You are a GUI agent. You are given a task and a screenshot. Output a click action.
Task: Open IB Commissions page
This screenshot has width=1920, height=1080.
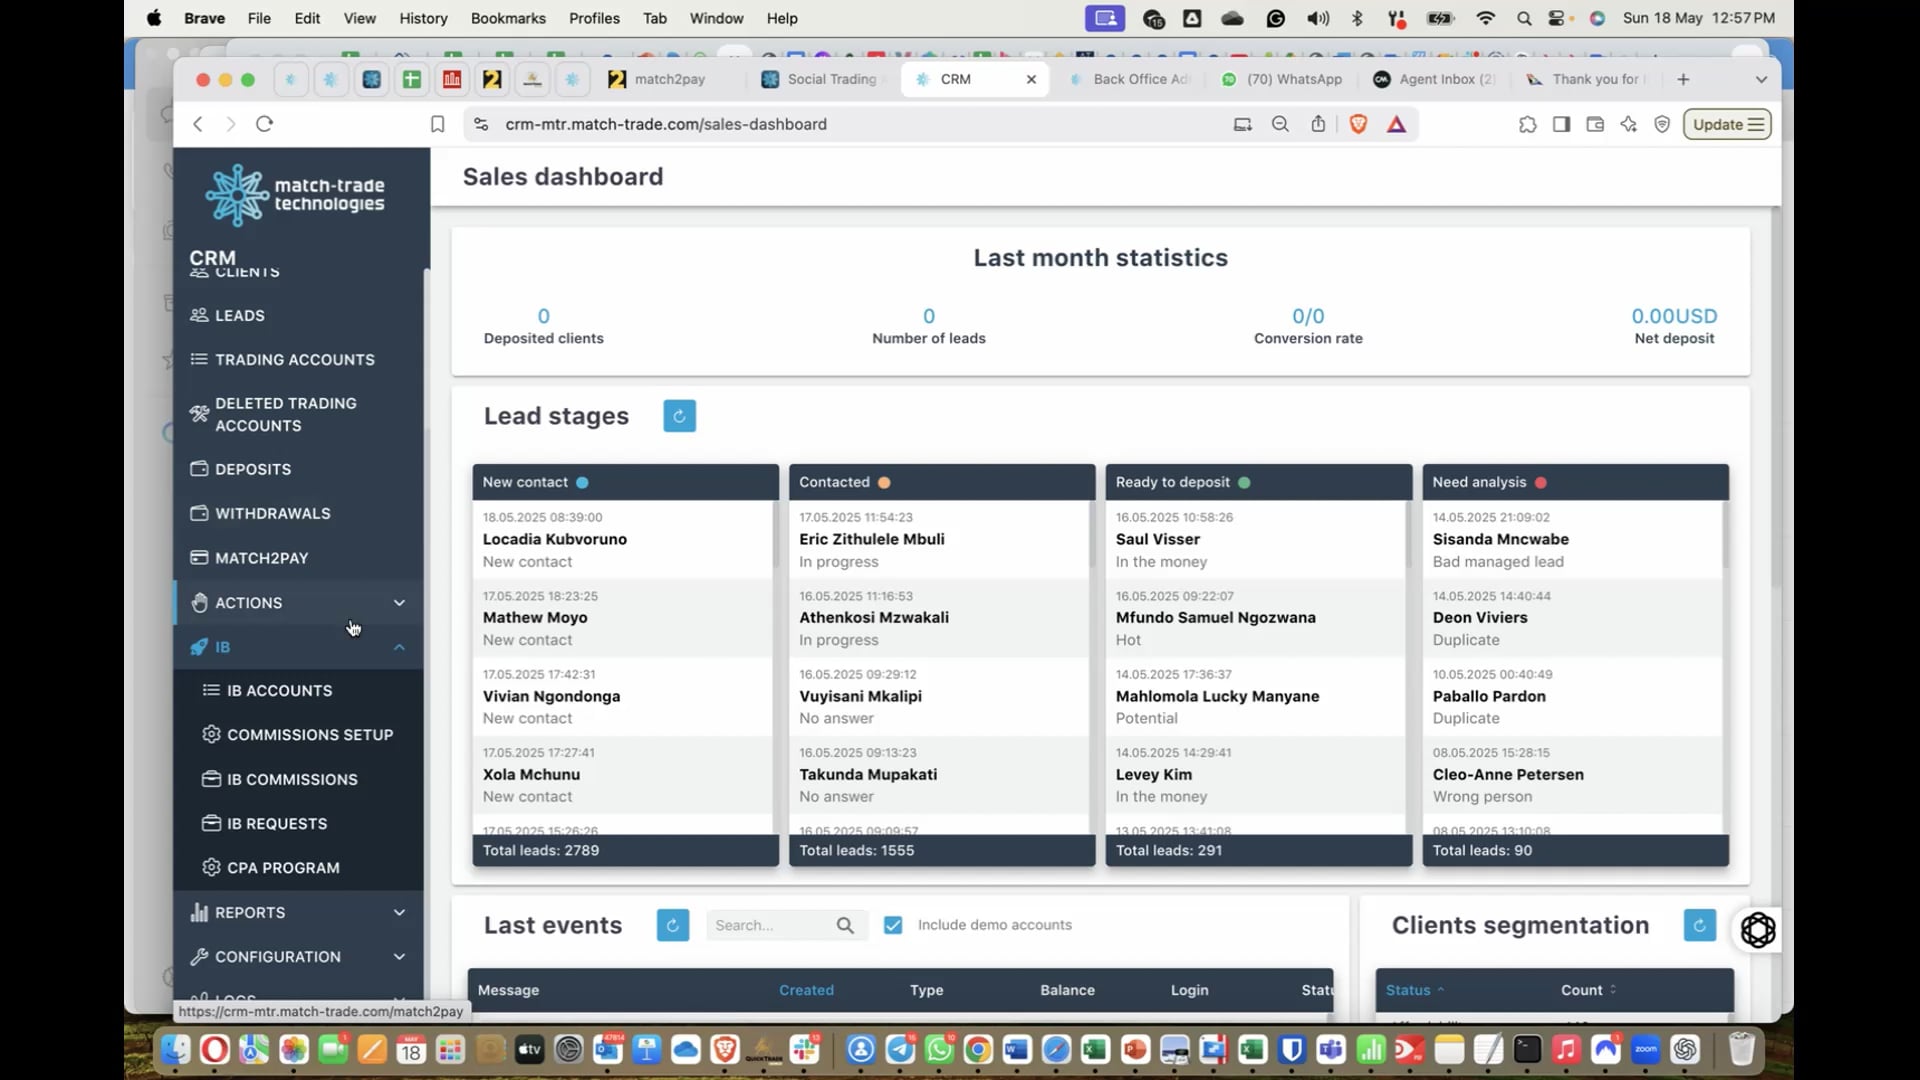point(291,779)
